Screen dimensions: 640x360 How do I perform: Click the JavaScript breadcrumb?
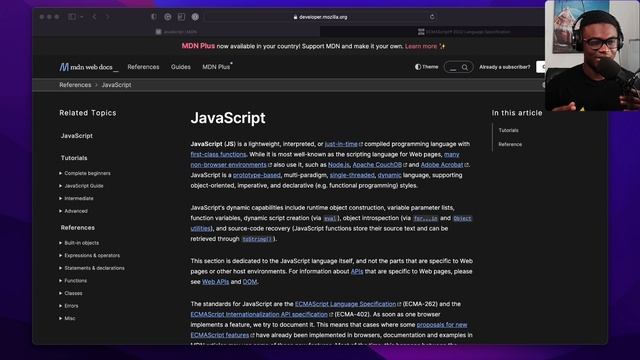click(116, 85)
